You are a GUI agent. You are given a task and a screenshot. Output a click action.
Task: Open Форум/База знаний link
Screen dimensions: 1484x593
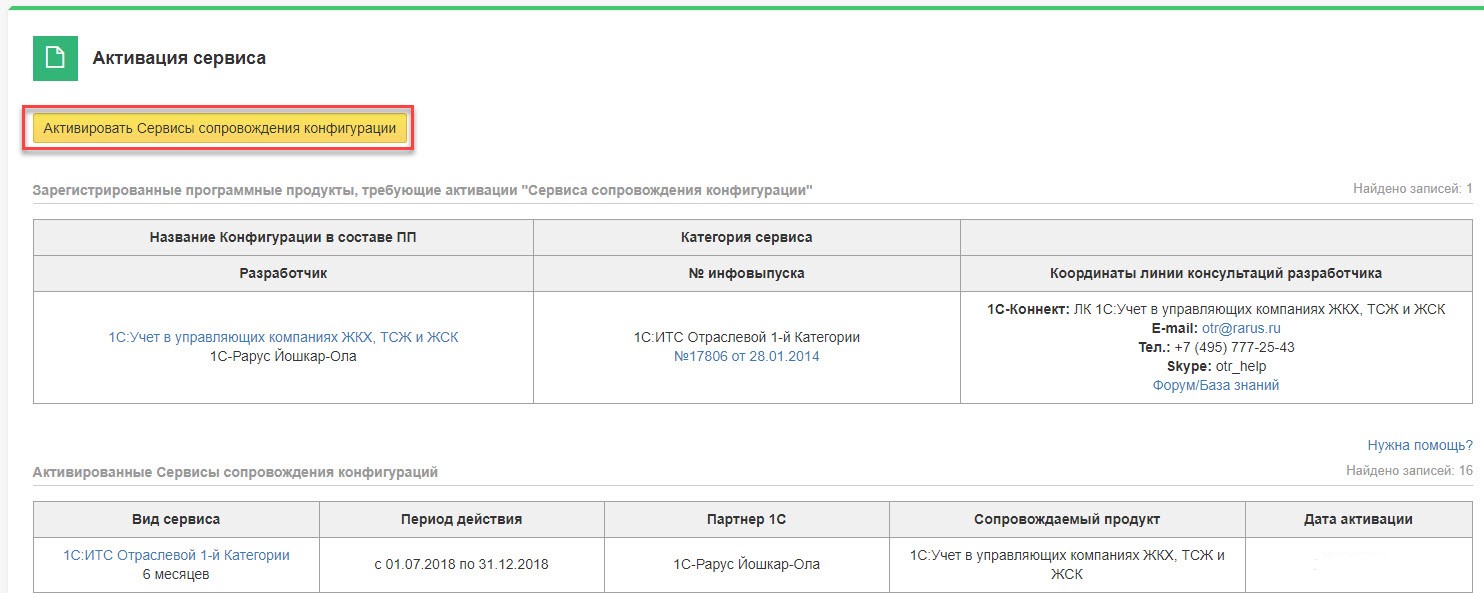(x=1216, y=385)
